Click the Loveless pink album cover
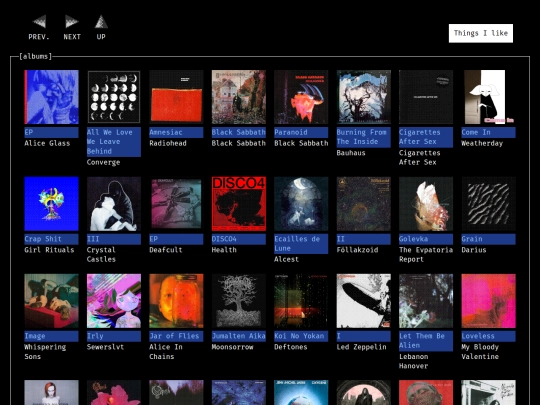Viewport: 540px width, 405px height. (488, 301)
